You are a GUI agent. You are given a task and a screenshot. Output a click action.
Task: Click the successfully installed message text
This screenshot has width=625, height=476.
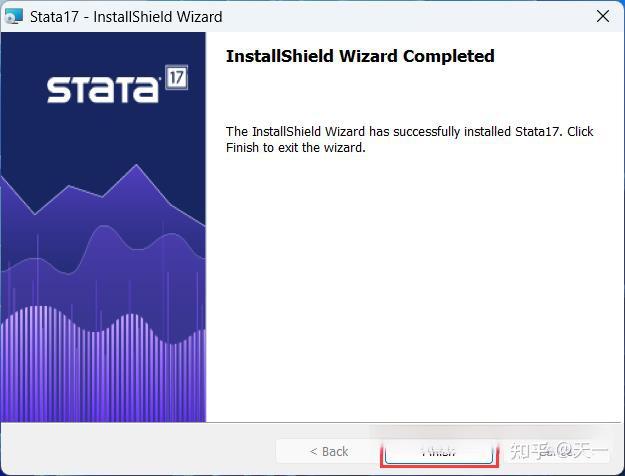coord(409,140)
